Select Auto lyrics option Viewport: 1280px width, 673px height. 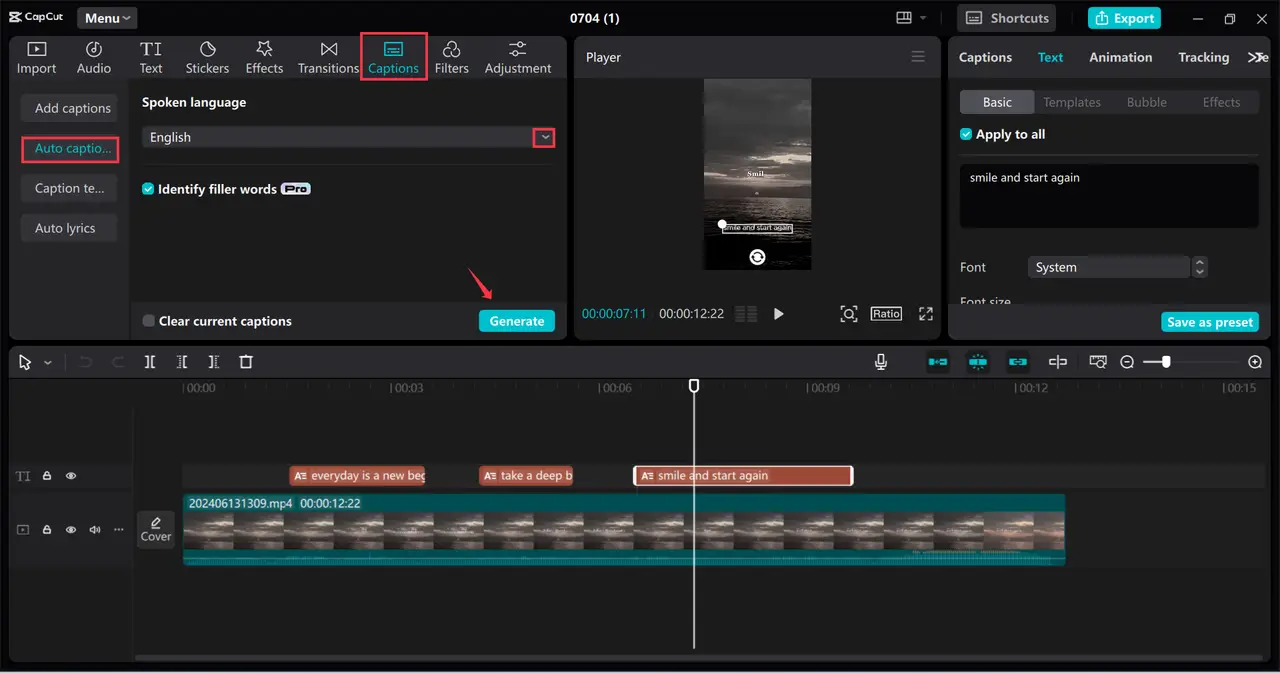[x=69, y=228]
